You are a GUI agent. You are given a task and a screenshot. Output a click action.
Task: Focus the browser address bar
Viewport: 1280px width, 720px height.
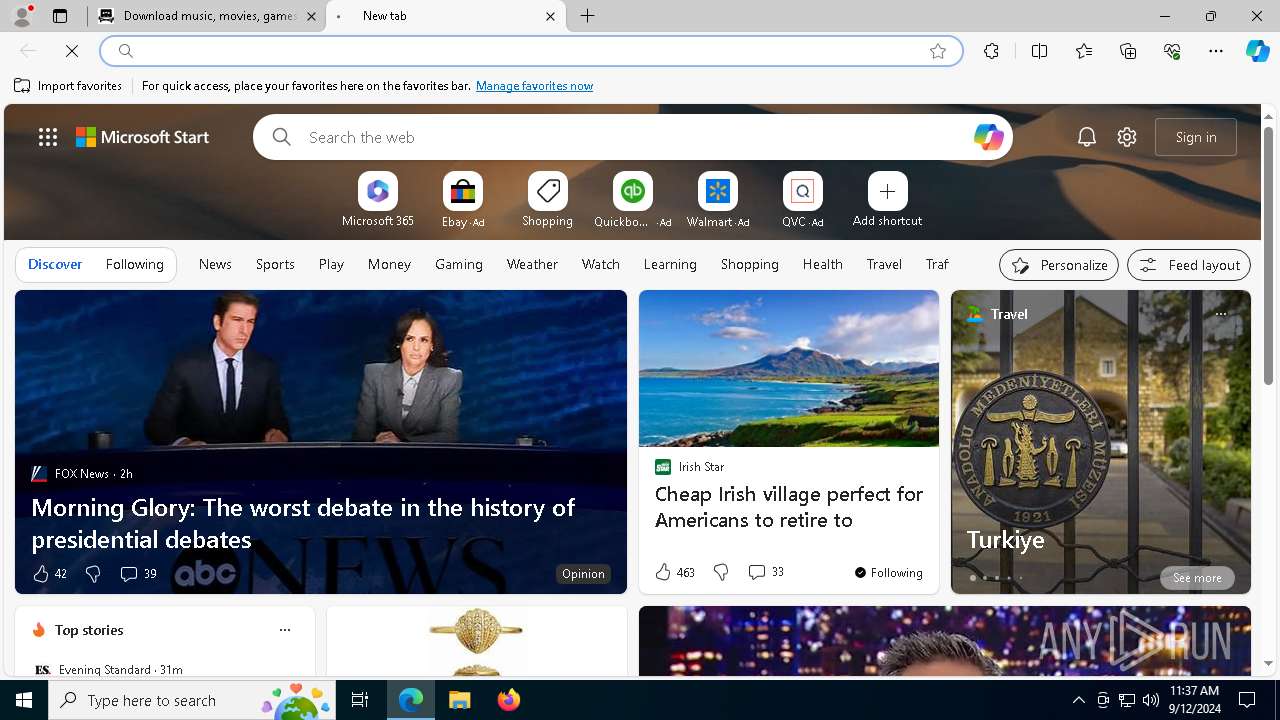pyautogui.click(x=530, y=51)
